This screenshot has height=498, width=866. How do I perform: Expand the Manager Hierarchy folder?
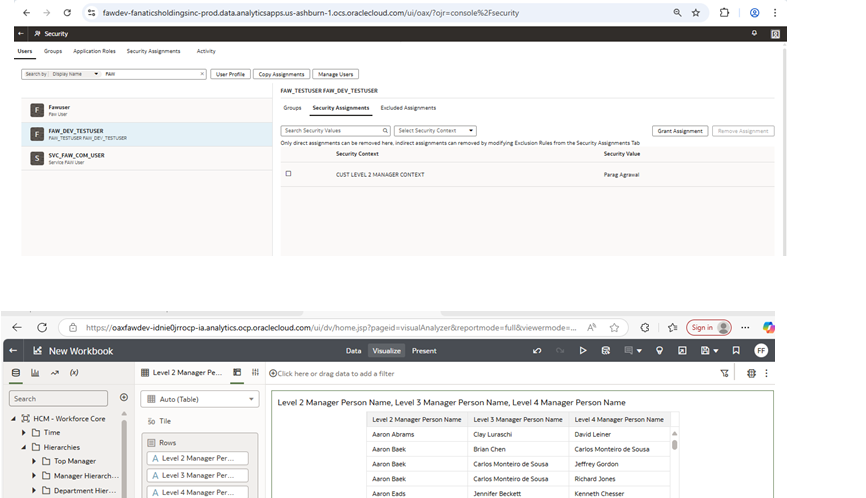tap(34, 475)
